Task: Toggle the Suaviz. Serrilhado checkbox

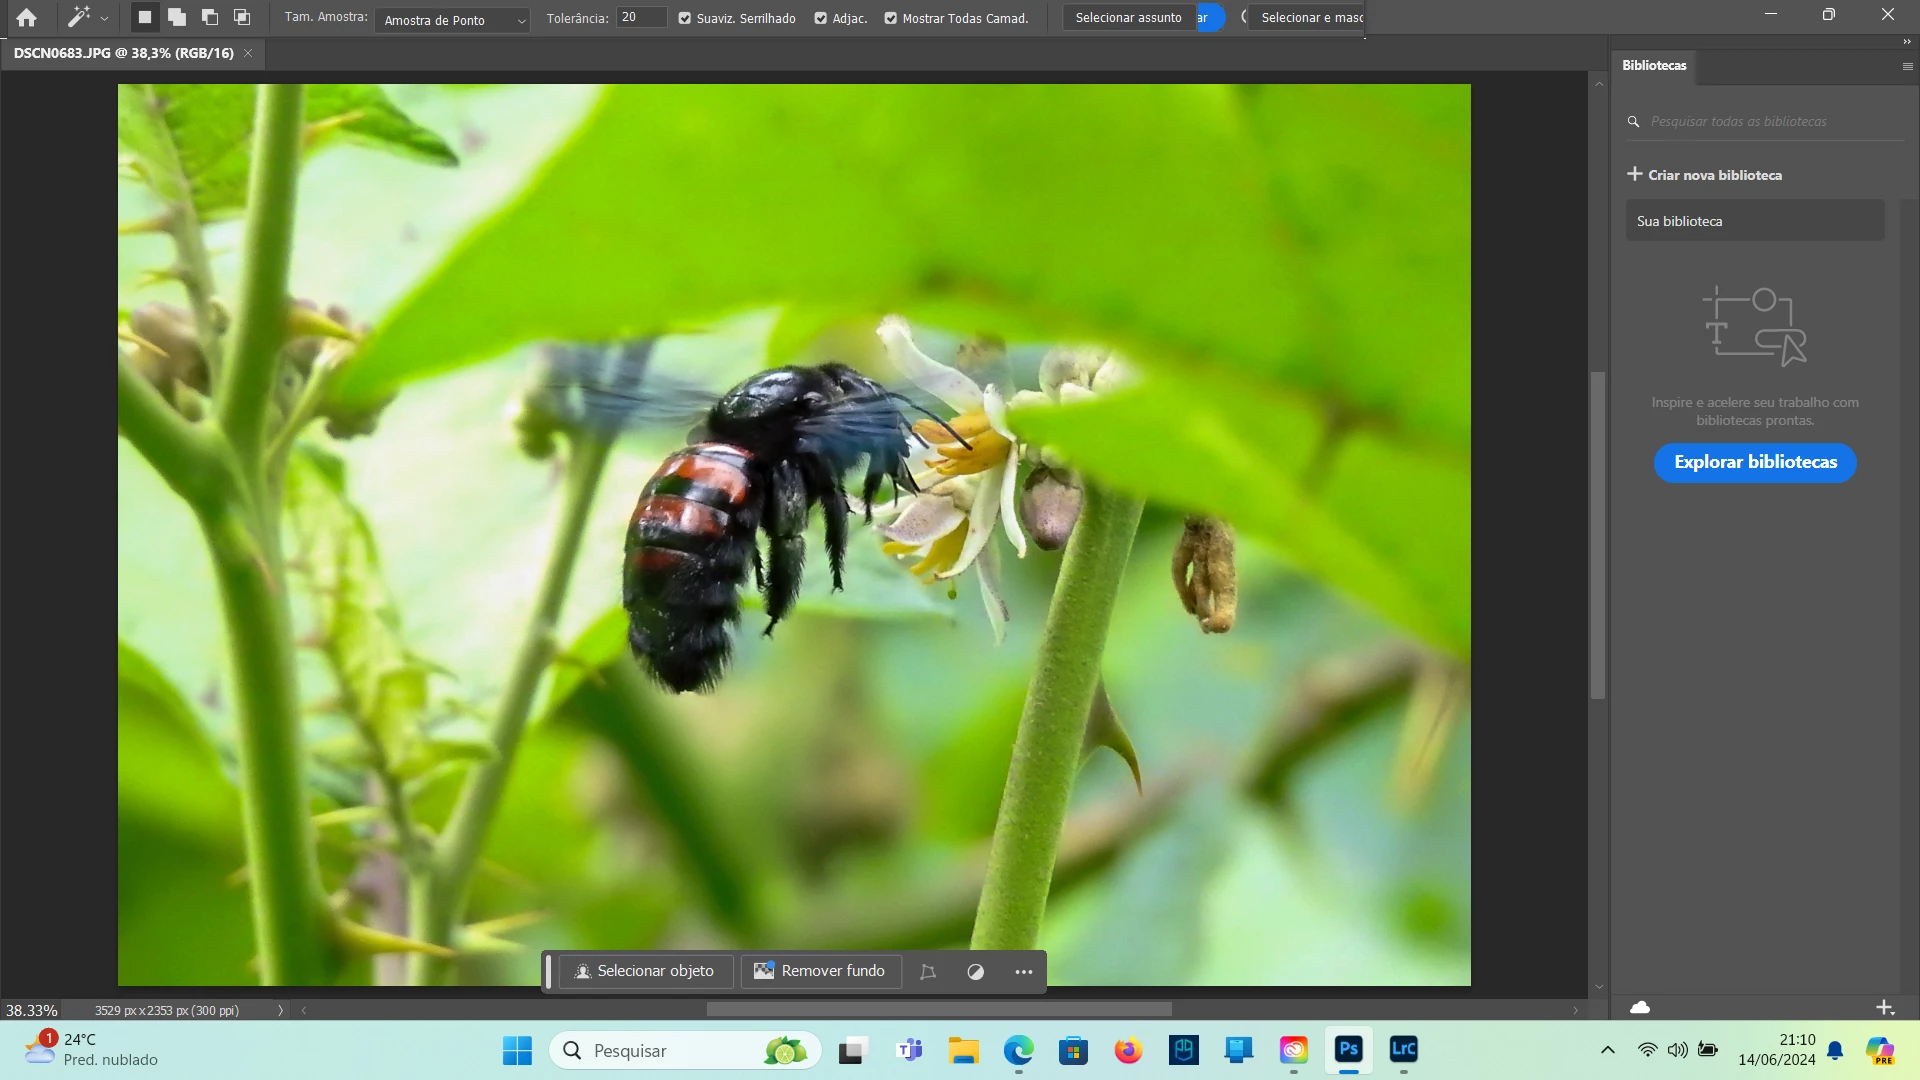Action: pos(685,18)
